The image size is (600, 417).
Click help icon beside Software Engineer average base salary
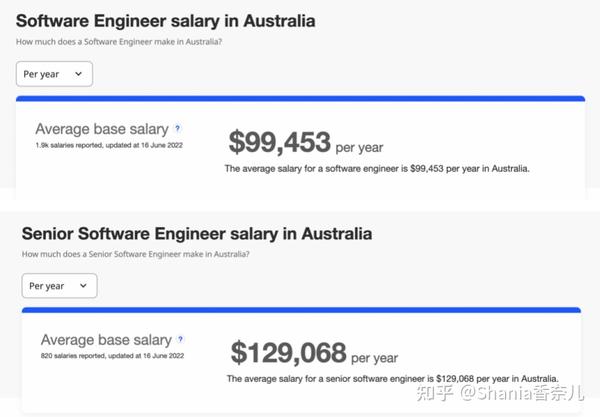(x=178, y=128)
